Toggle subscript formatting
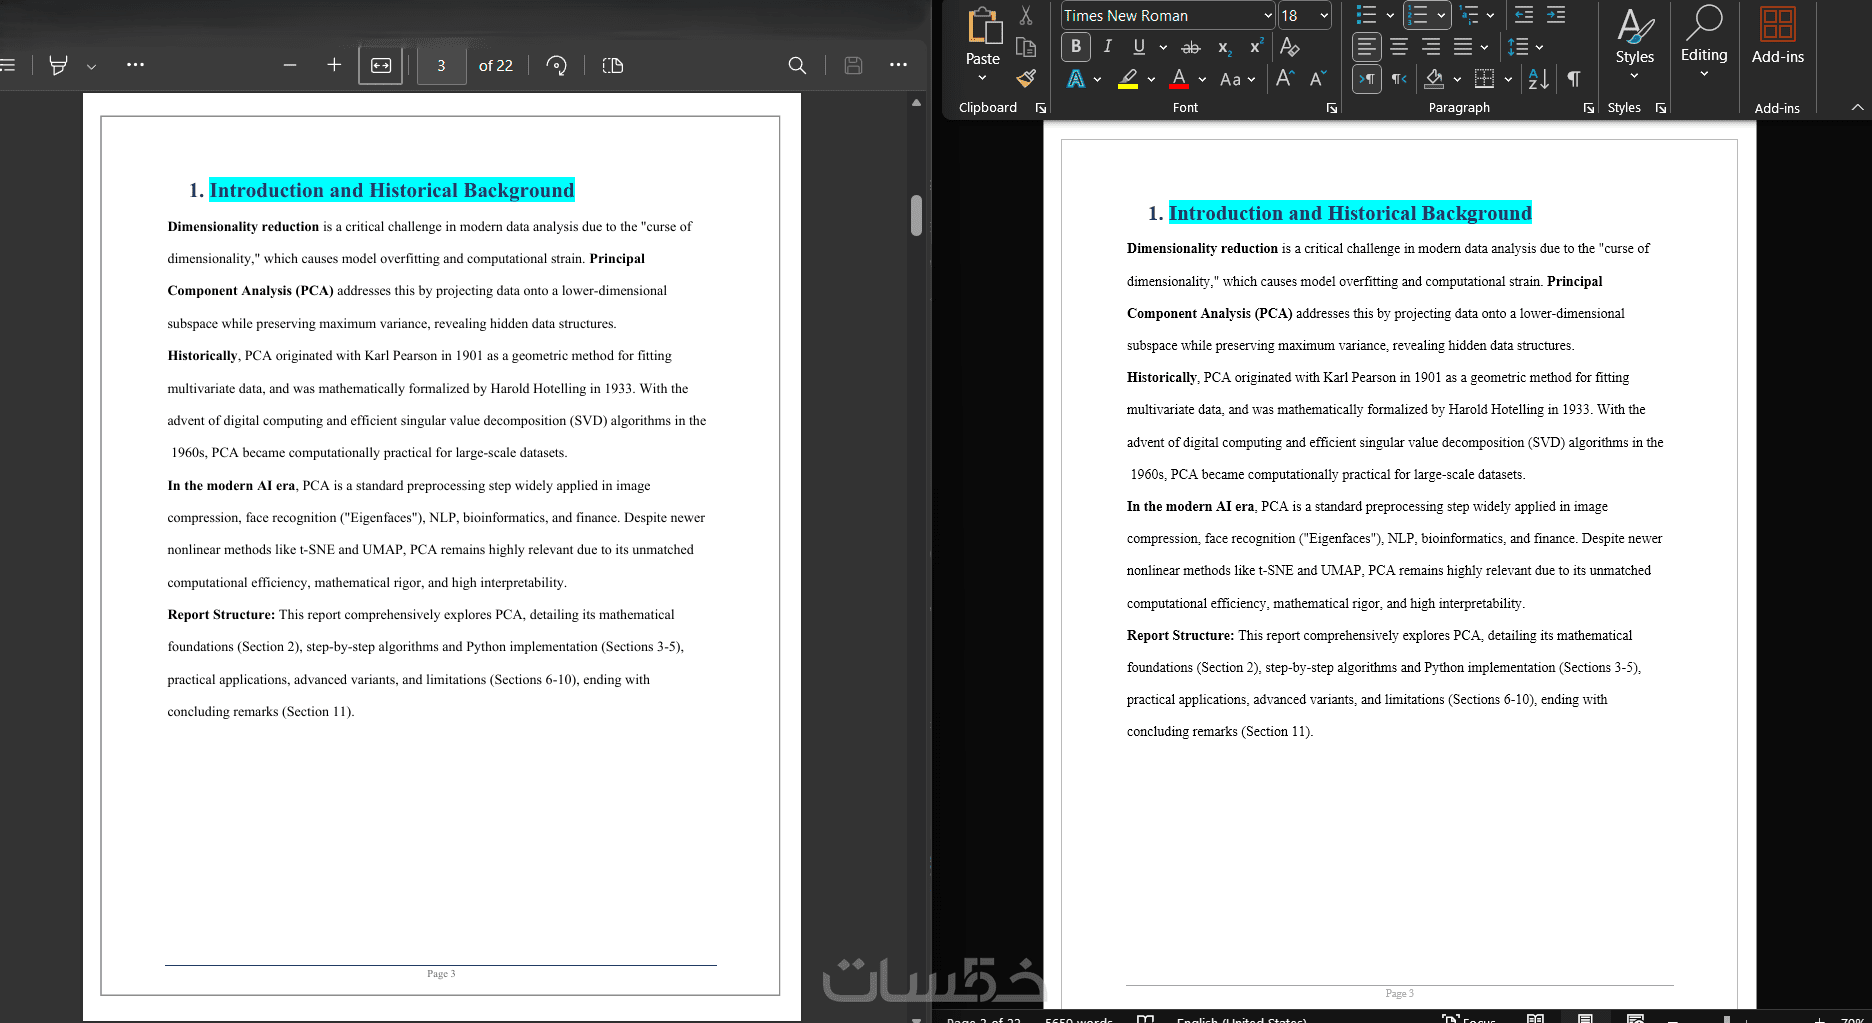 click(1224, 47)
